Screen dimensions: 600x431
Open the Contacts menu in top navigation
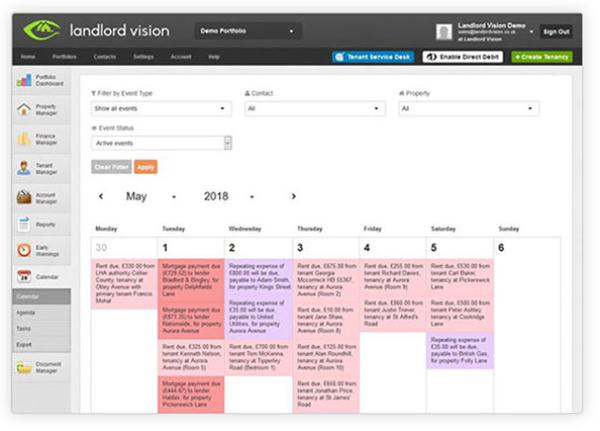[x=104, y=57]
